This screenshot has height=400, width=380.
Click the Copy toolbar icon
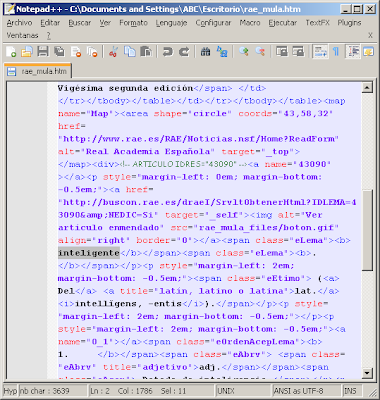130,52
